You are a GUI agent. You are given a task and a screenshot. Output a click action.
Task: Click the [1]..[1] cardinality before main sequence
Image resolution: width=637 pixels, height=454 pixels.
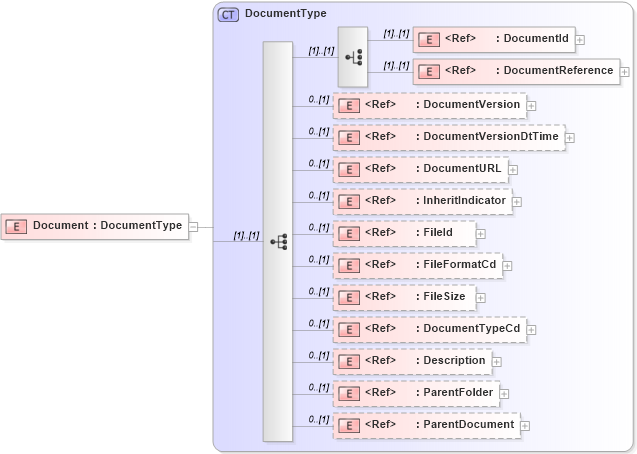(x=246, y=236)
